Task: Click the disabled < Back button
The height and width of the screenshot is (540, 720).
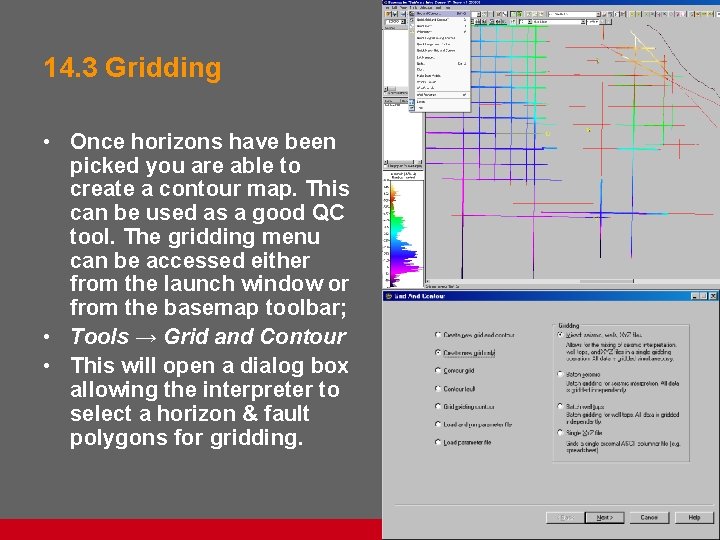Action: tap(565, 518)
